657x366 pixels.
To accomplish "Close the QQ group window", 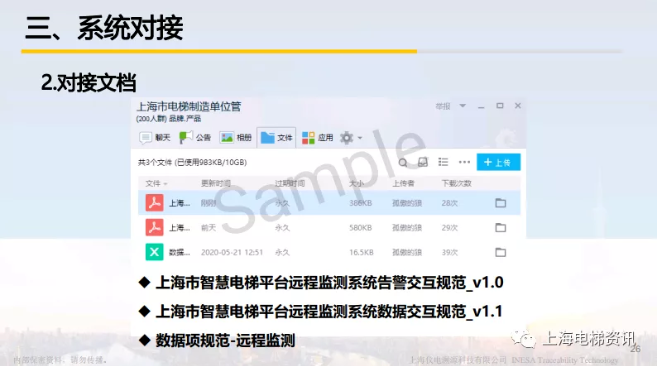I will [518, 106].
